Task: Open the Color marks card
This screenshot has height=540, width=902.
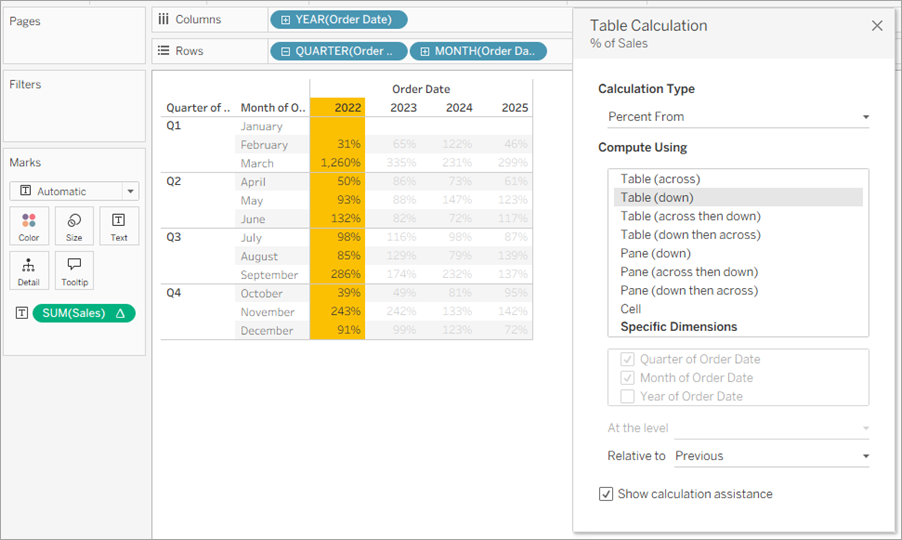Action: tap(29, 227)
